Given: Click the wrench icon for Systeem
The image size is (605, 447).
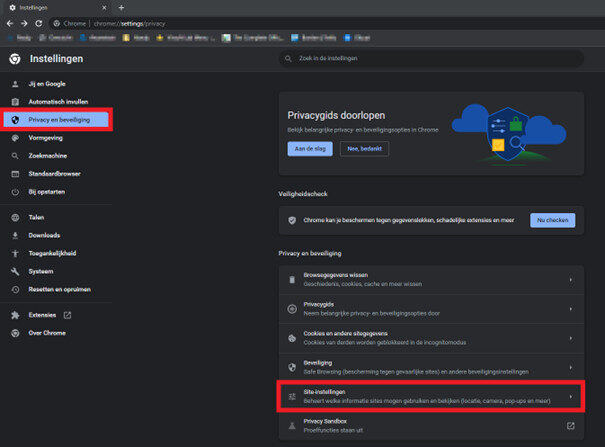Looking at the screenshot, I should [15, 272].
